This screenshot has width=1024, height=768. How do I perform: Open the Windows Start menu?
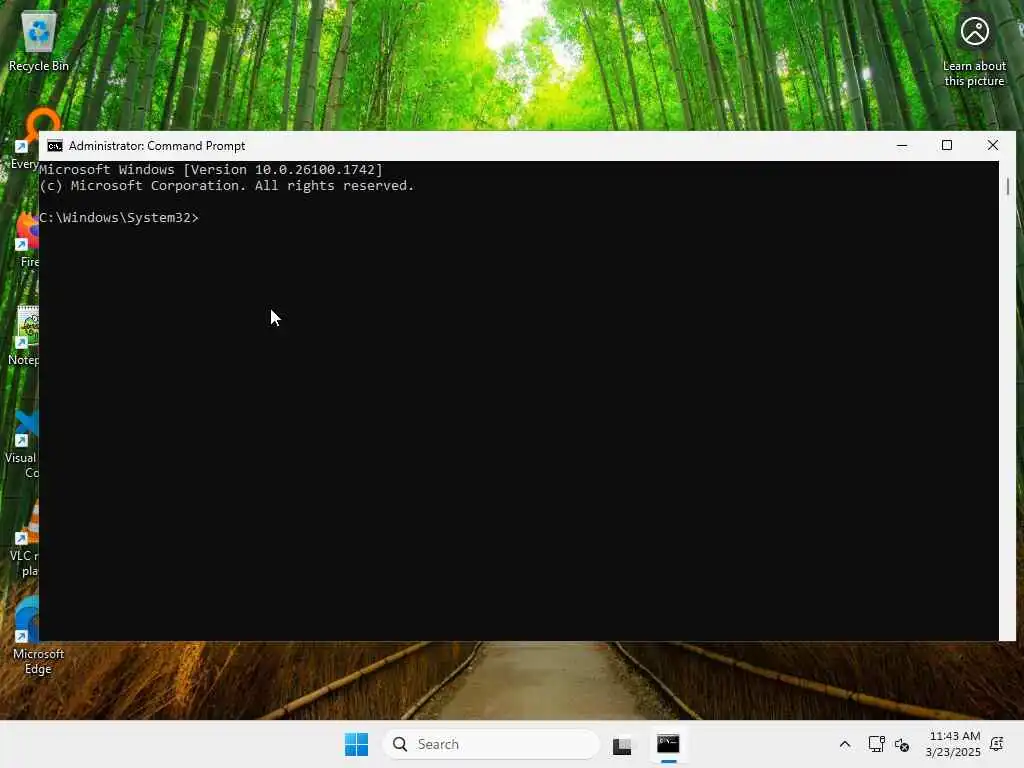pos(357,744)
